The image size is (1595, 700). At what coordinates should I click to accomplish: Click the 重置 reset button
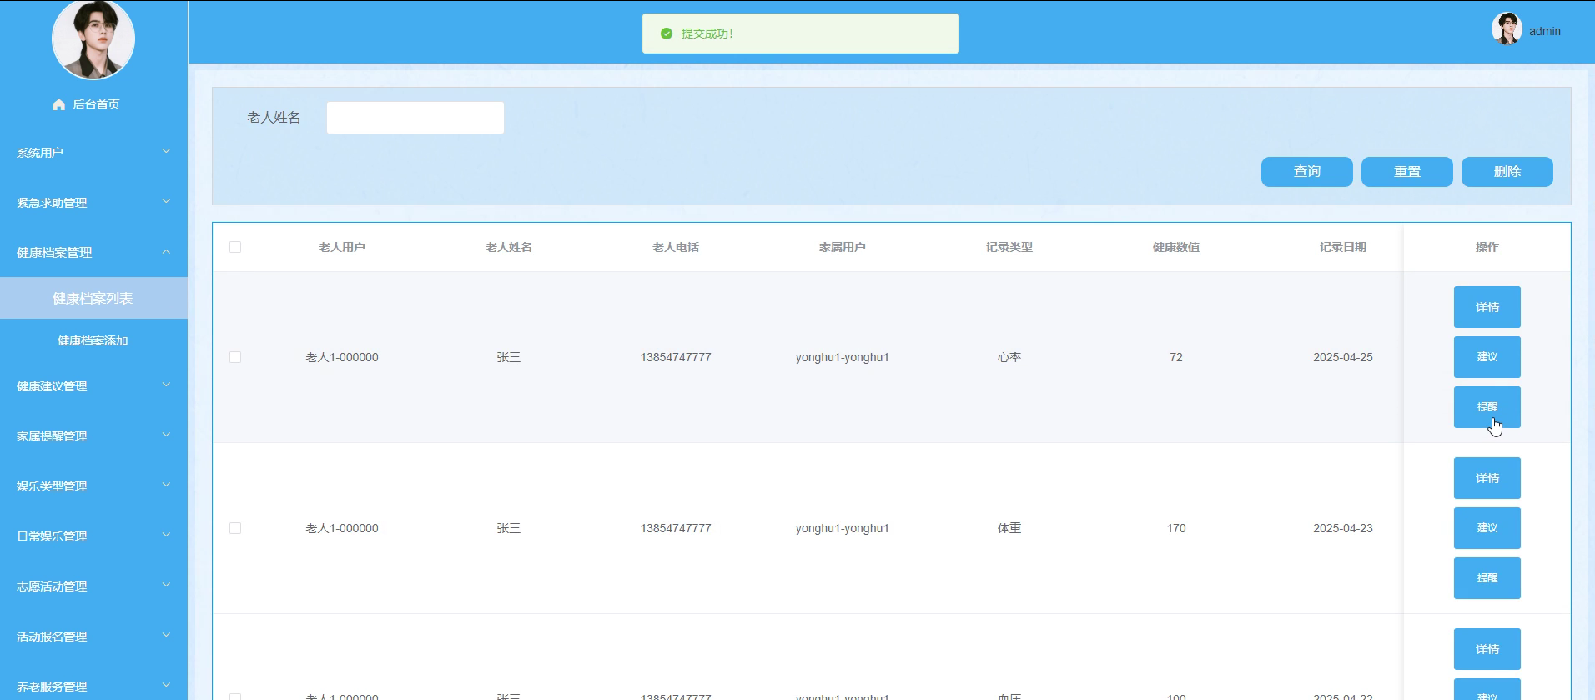(1407, 172)
